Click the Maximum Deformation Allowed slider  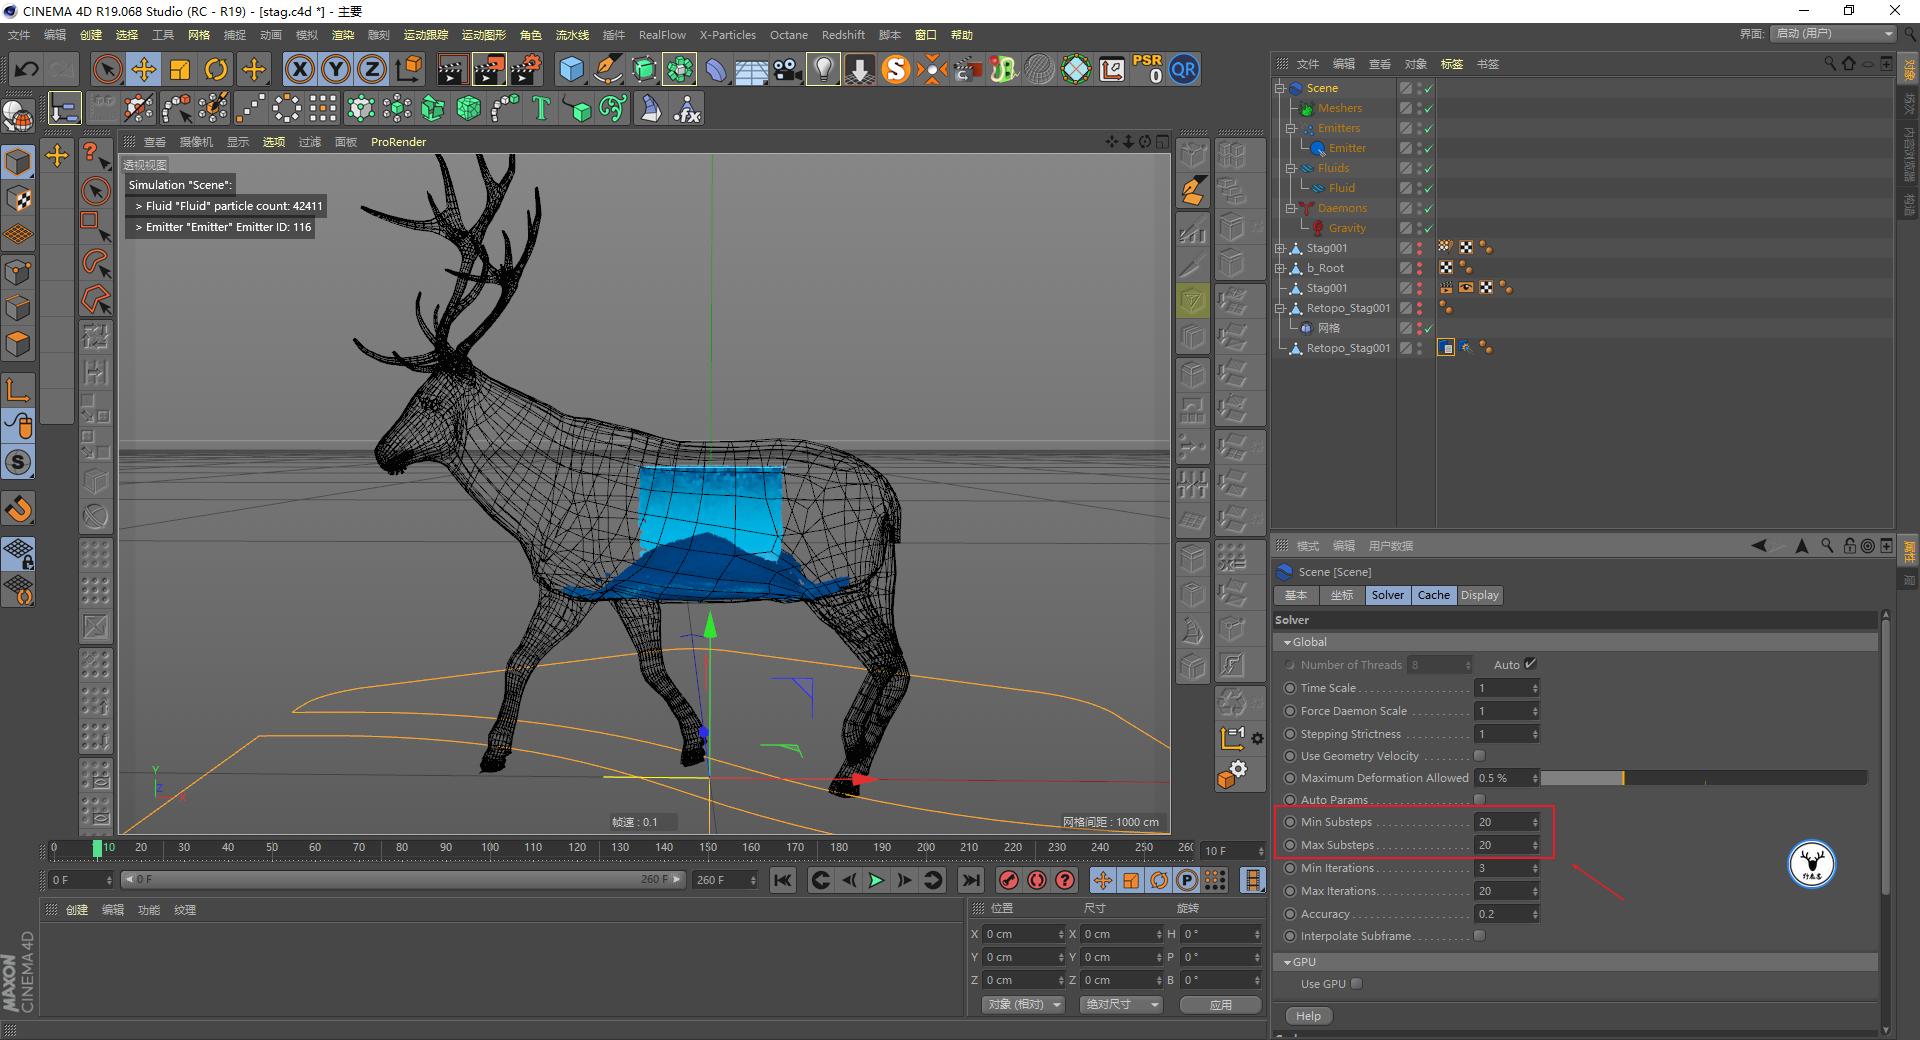click(1703, 778)
